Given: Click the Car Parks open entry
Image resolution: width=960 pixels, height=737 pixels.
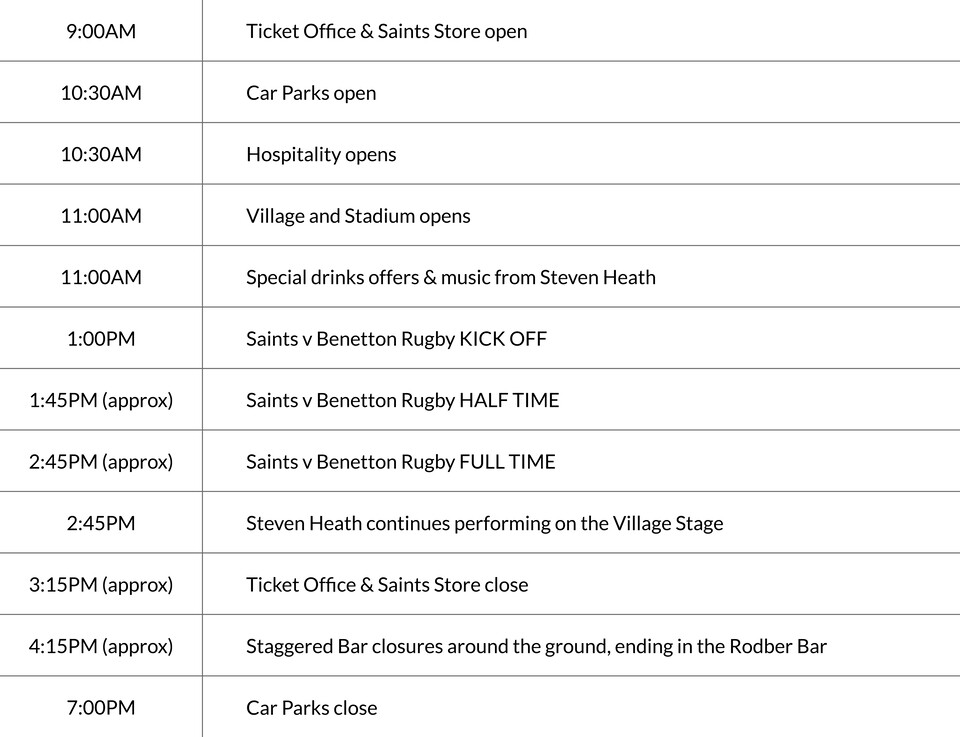Looking at the screenshot, I should 311,93.
